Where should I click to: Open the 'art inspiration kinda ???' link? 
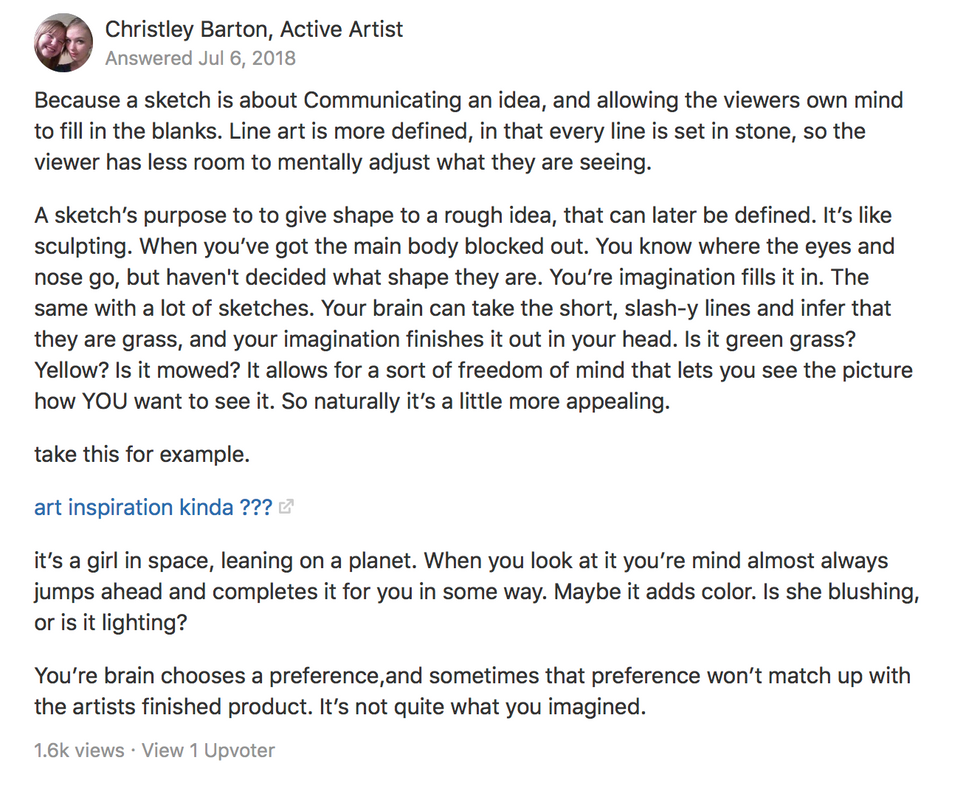[153, 507]
